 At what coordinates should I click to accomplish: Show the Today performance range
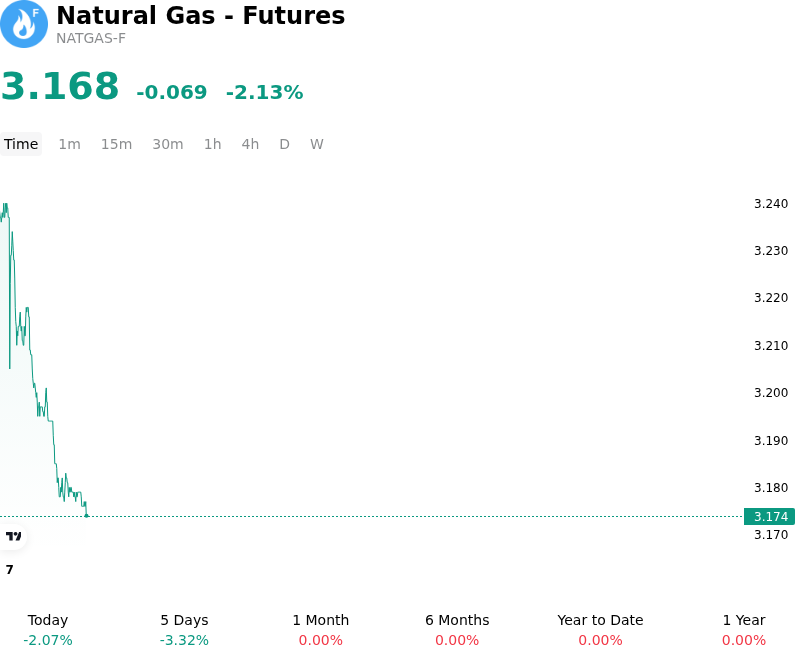pyautogui.click(x=48, y=630)
